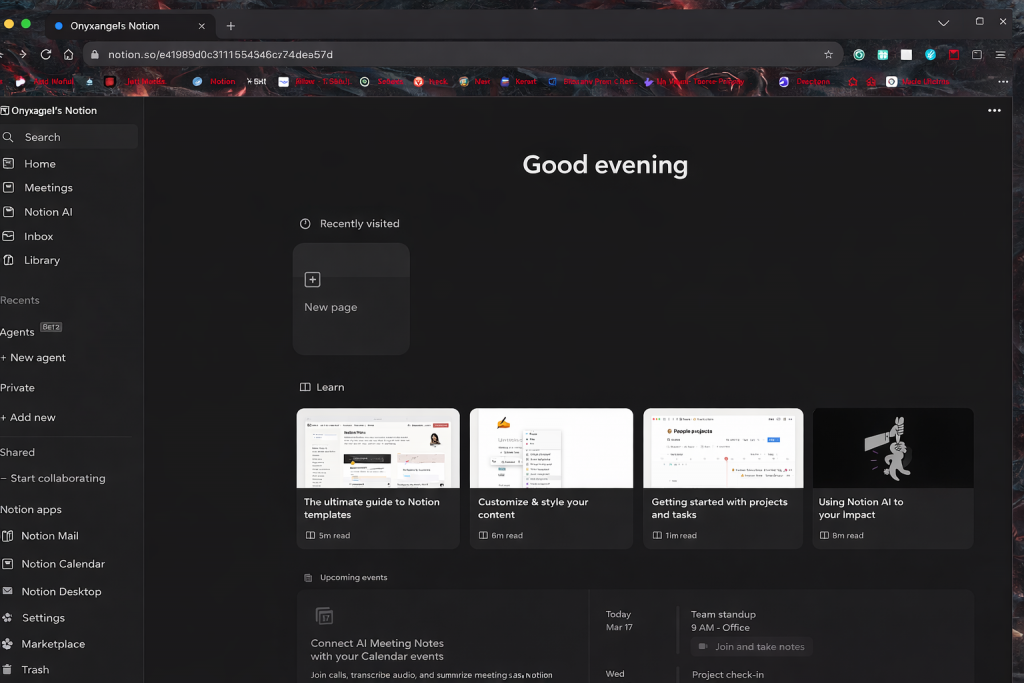The height and width of the screenshot is (683, 1024).
Task: Click the Team standup event
Action: (x=723, y=614)
